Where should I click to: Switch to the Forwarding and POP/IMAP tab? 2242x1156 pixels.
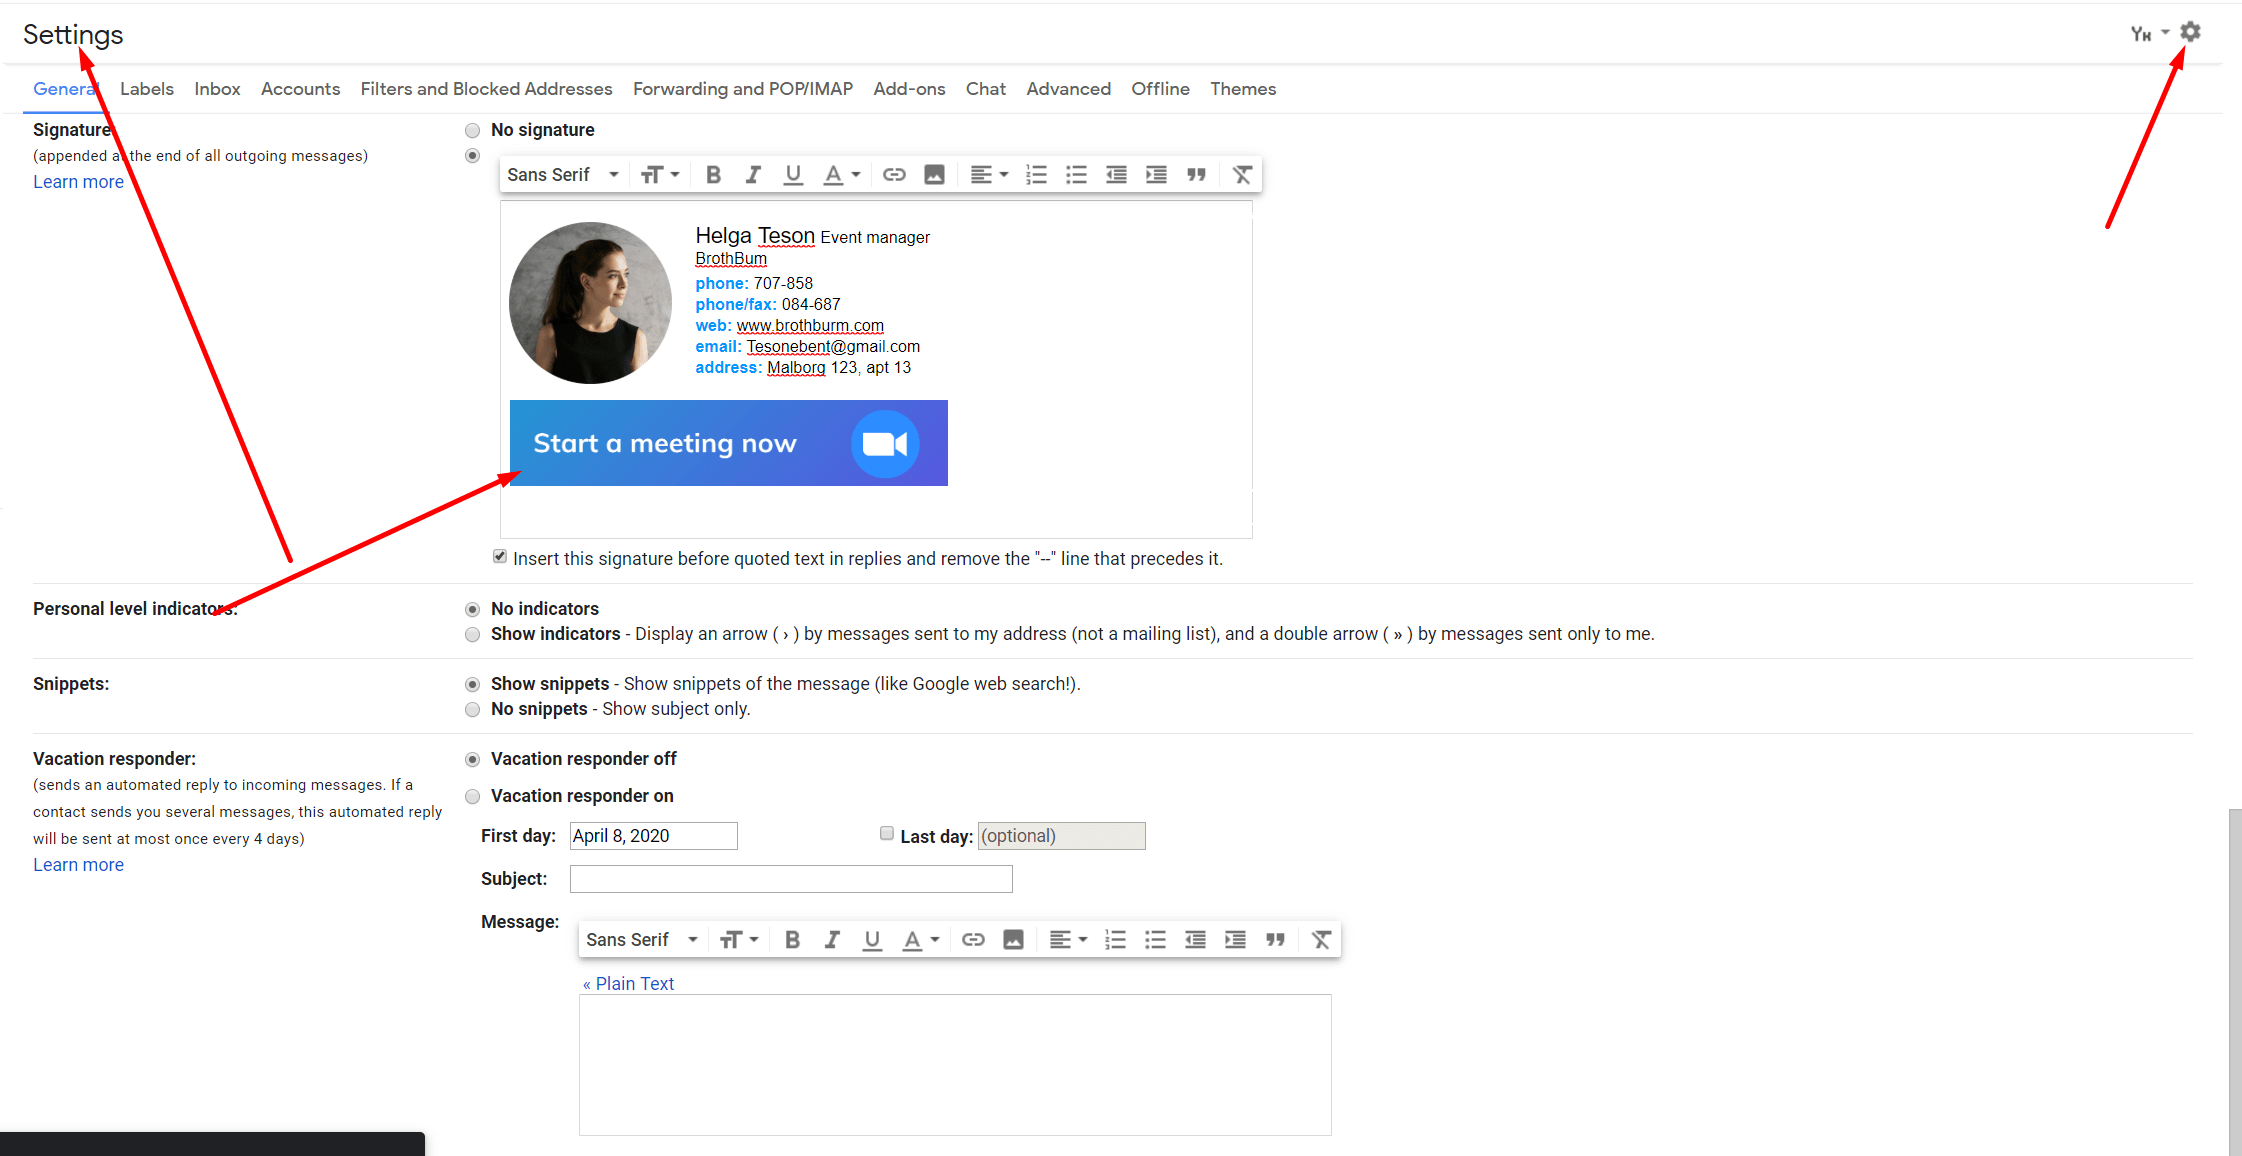742,89
